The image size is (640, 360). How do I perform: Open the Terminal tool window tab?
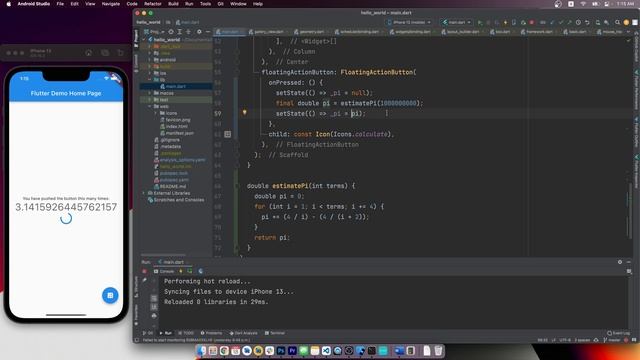tap(275, 333)
